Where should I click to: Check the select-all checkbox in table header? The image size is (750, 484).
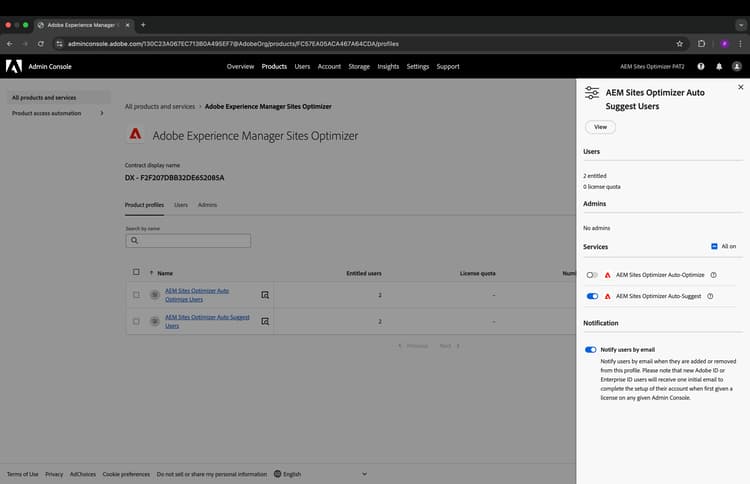click(136, 272)
